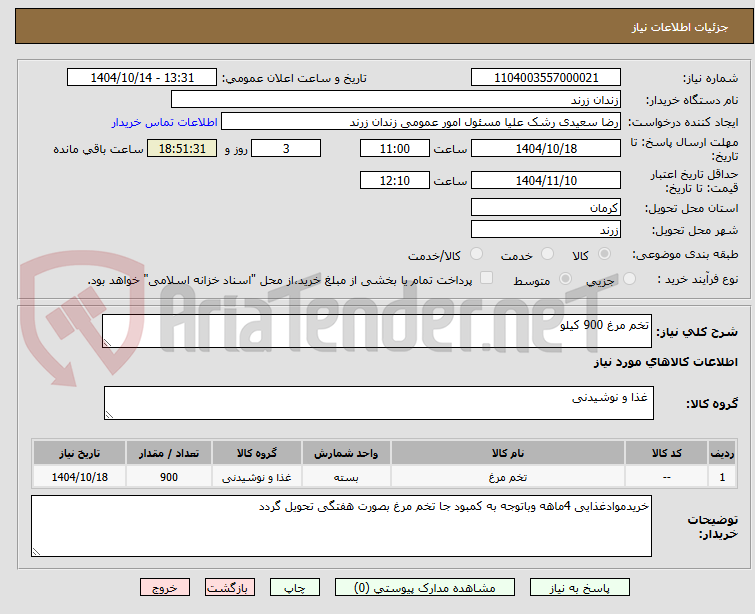Click the heading اطلاعات کالاهای مورد نیاز
This screenshot has width=755, height=614.
(666, 362)
